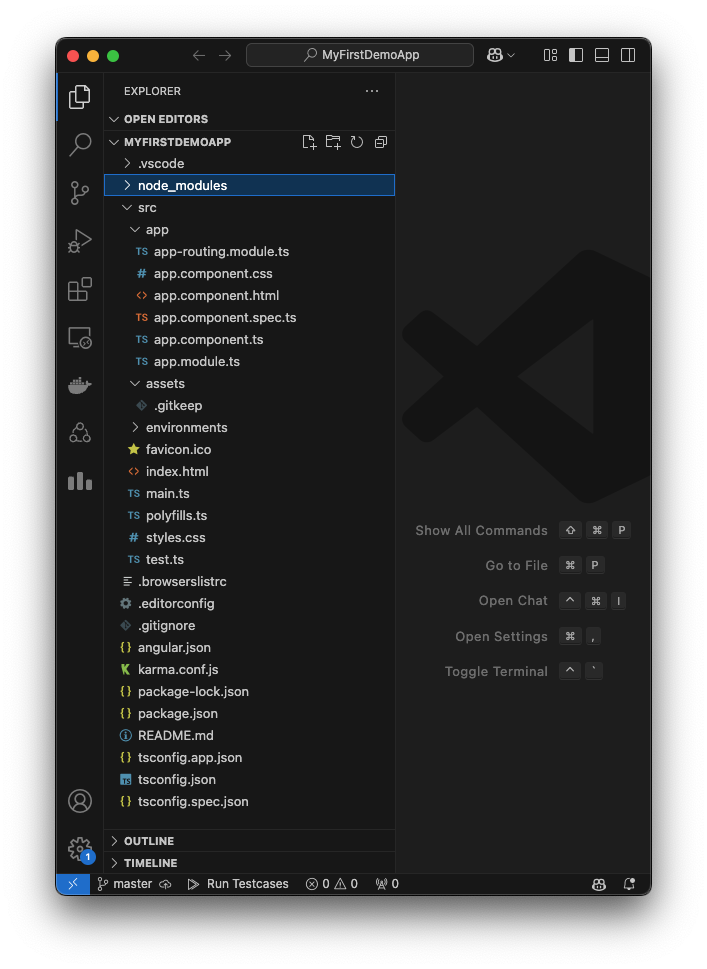Open app.component.css file
The width and height of the screenshot is (707, 969).
[250, 273]
